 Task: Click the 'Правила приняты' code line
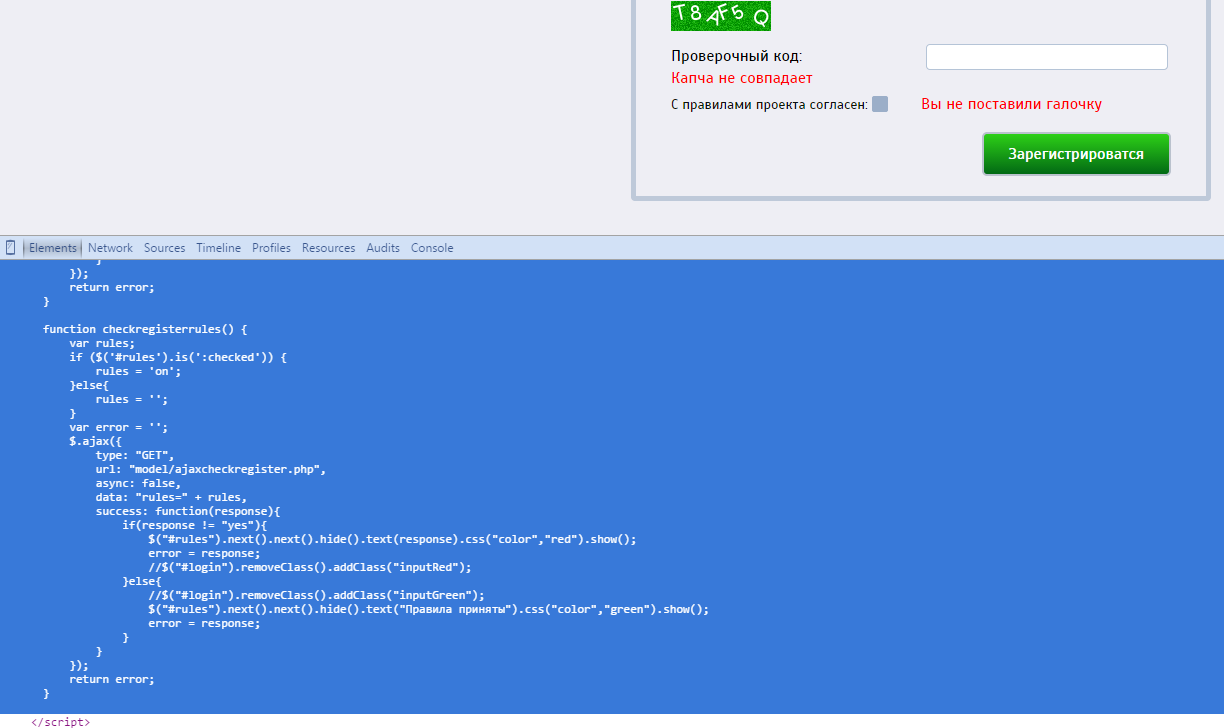(x=428, y=609)
